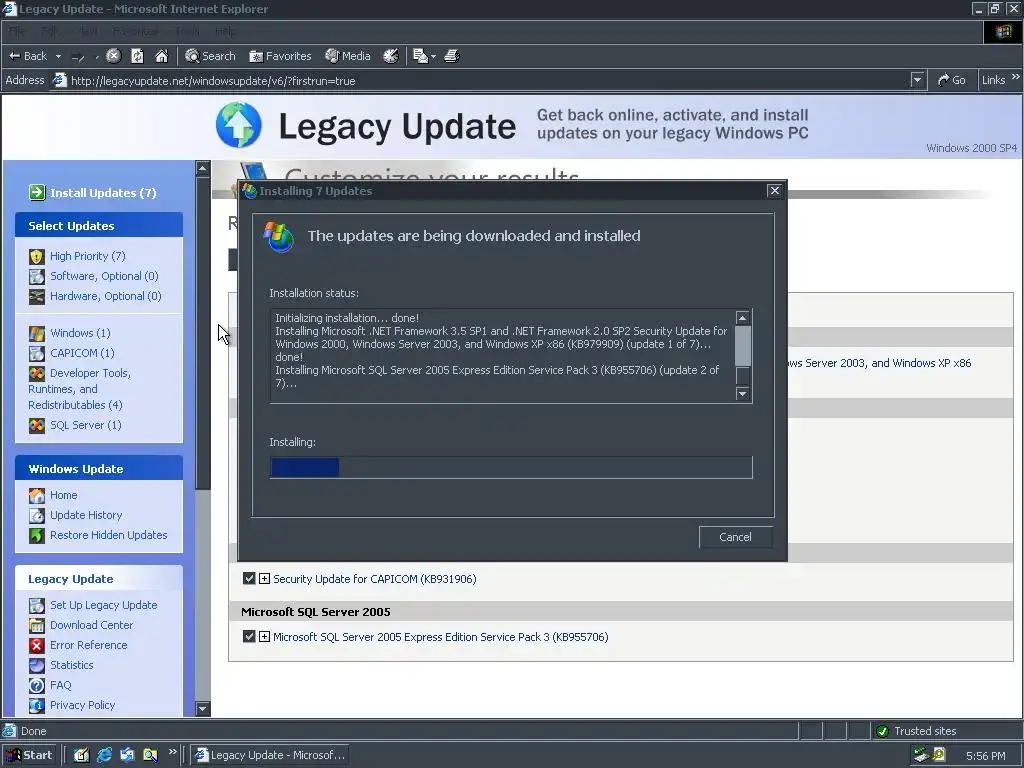Open the Tools menu

[x=187, y=31]
